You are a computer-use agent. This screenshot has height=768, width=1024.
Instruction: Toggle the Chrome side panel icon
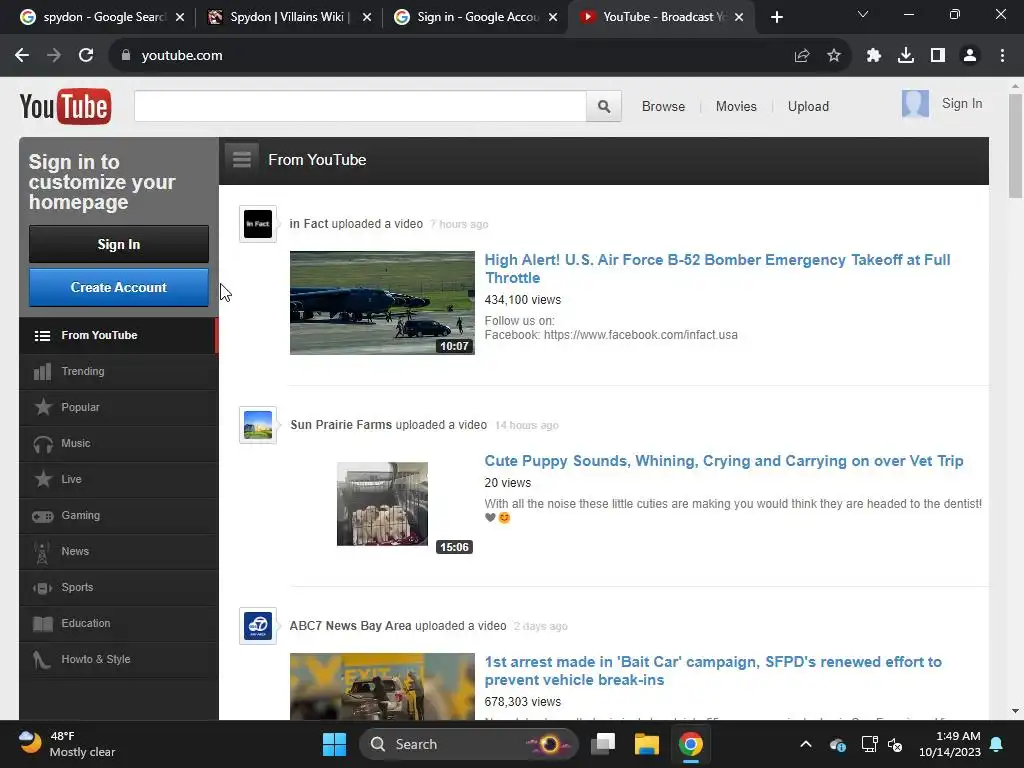point(938,56)
